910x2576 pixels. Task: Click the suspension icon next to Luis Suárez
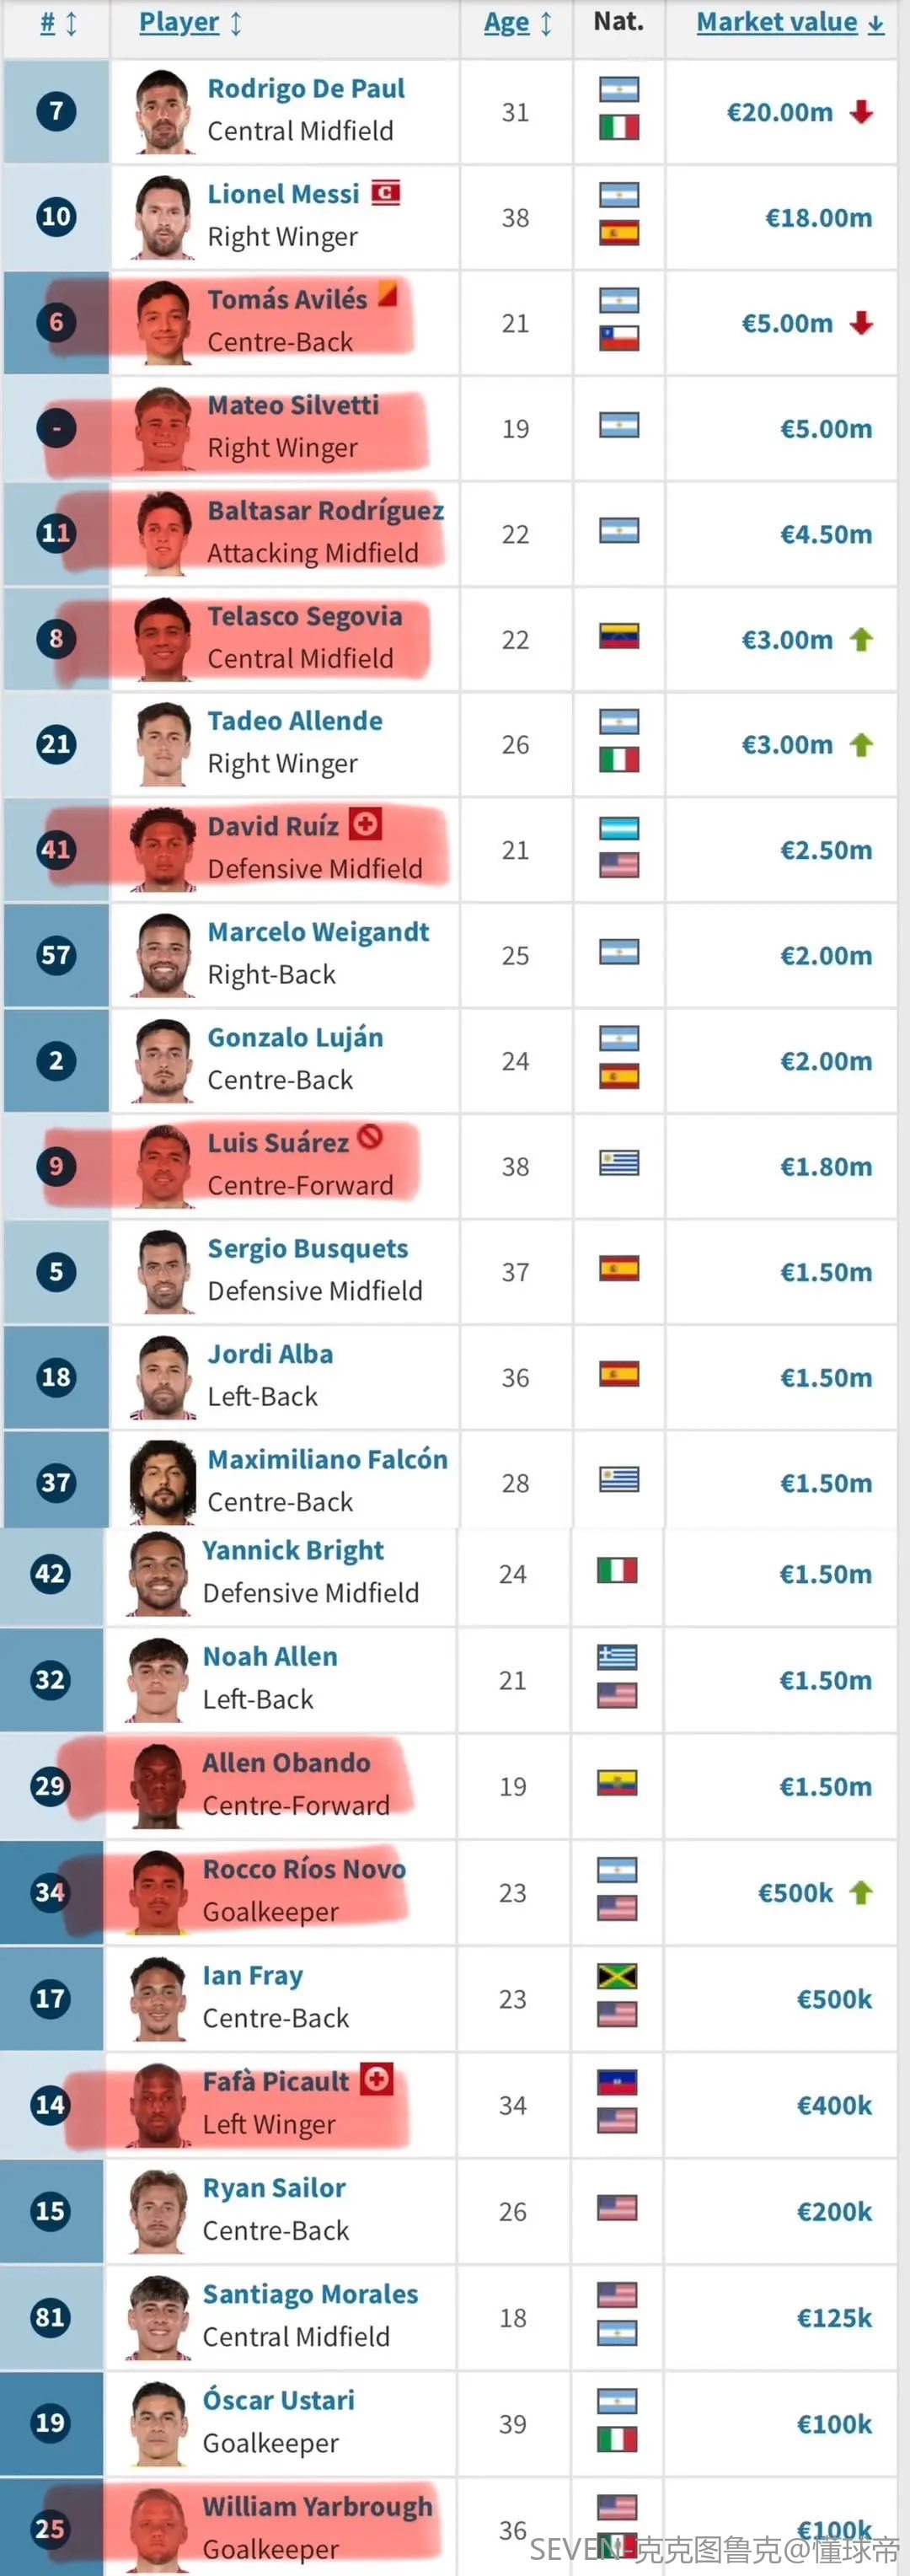[x=370, y=1137]
